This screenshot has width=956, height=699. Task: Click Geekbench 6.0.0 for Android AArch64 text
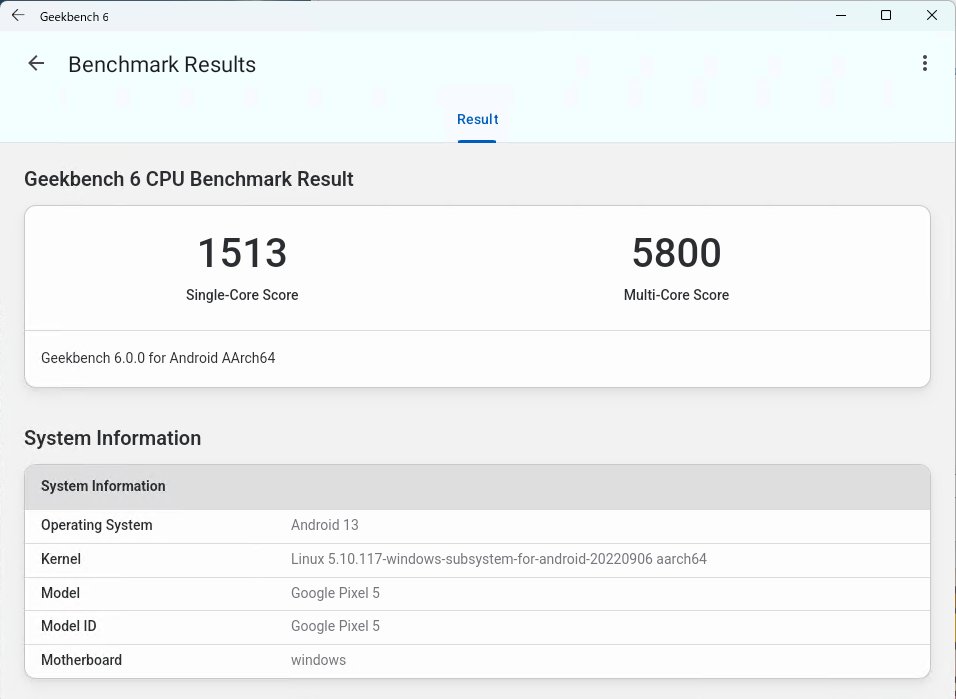[x=158, y=358]
